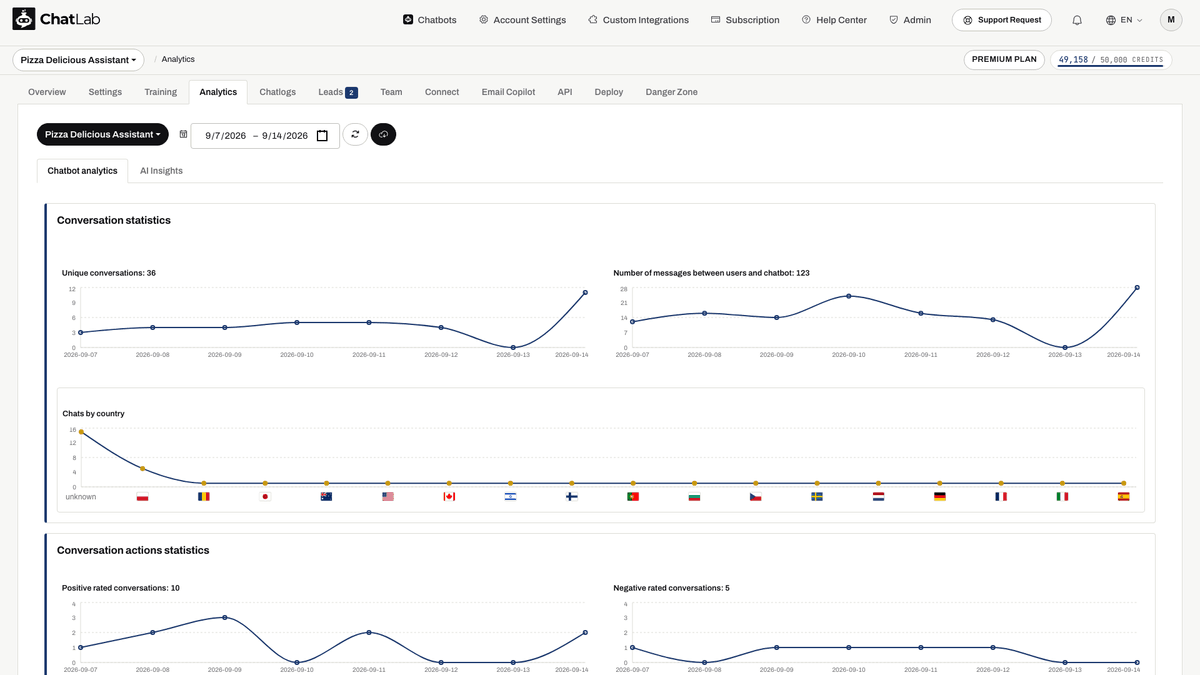Expand the EN language dropdown
Image resolution: width=1200 pixels, height=675 pixels.
[x=1124, y=20]
